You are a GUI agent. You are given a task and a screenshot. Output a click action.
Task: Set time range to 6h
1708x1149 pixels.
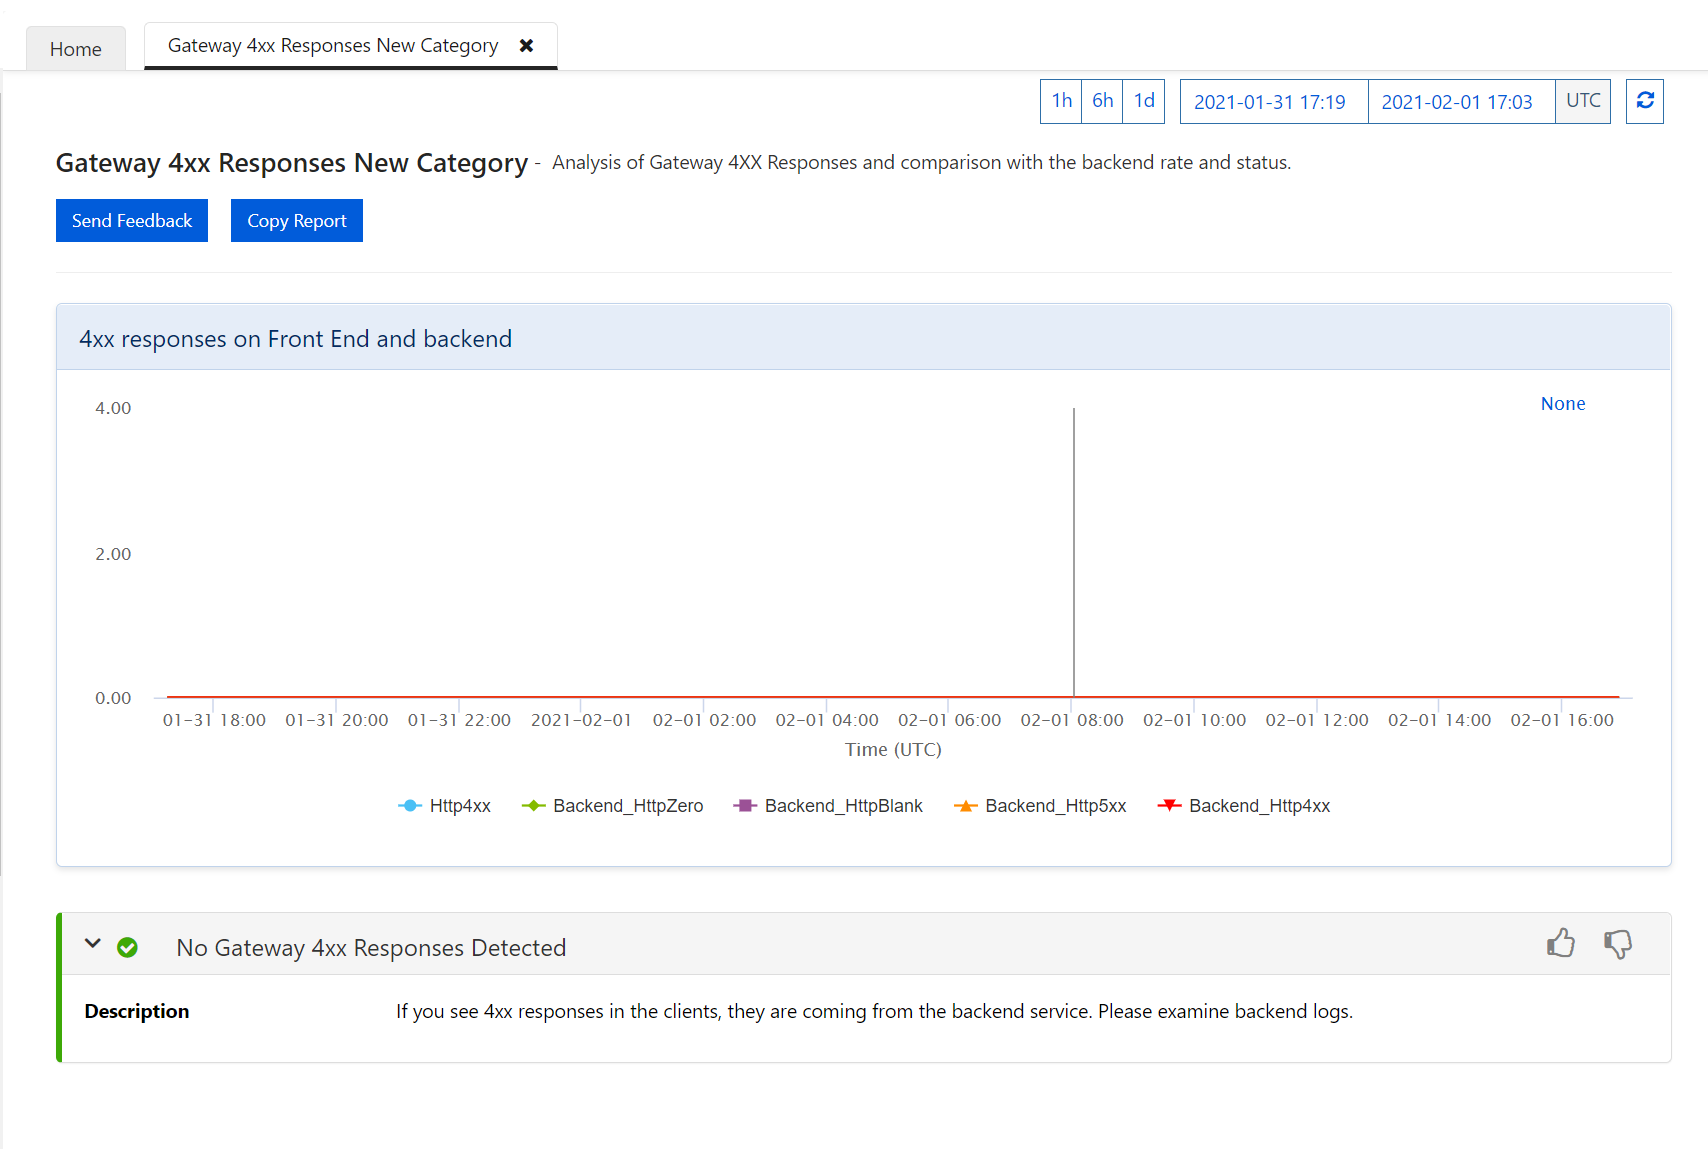[1102, 101]
